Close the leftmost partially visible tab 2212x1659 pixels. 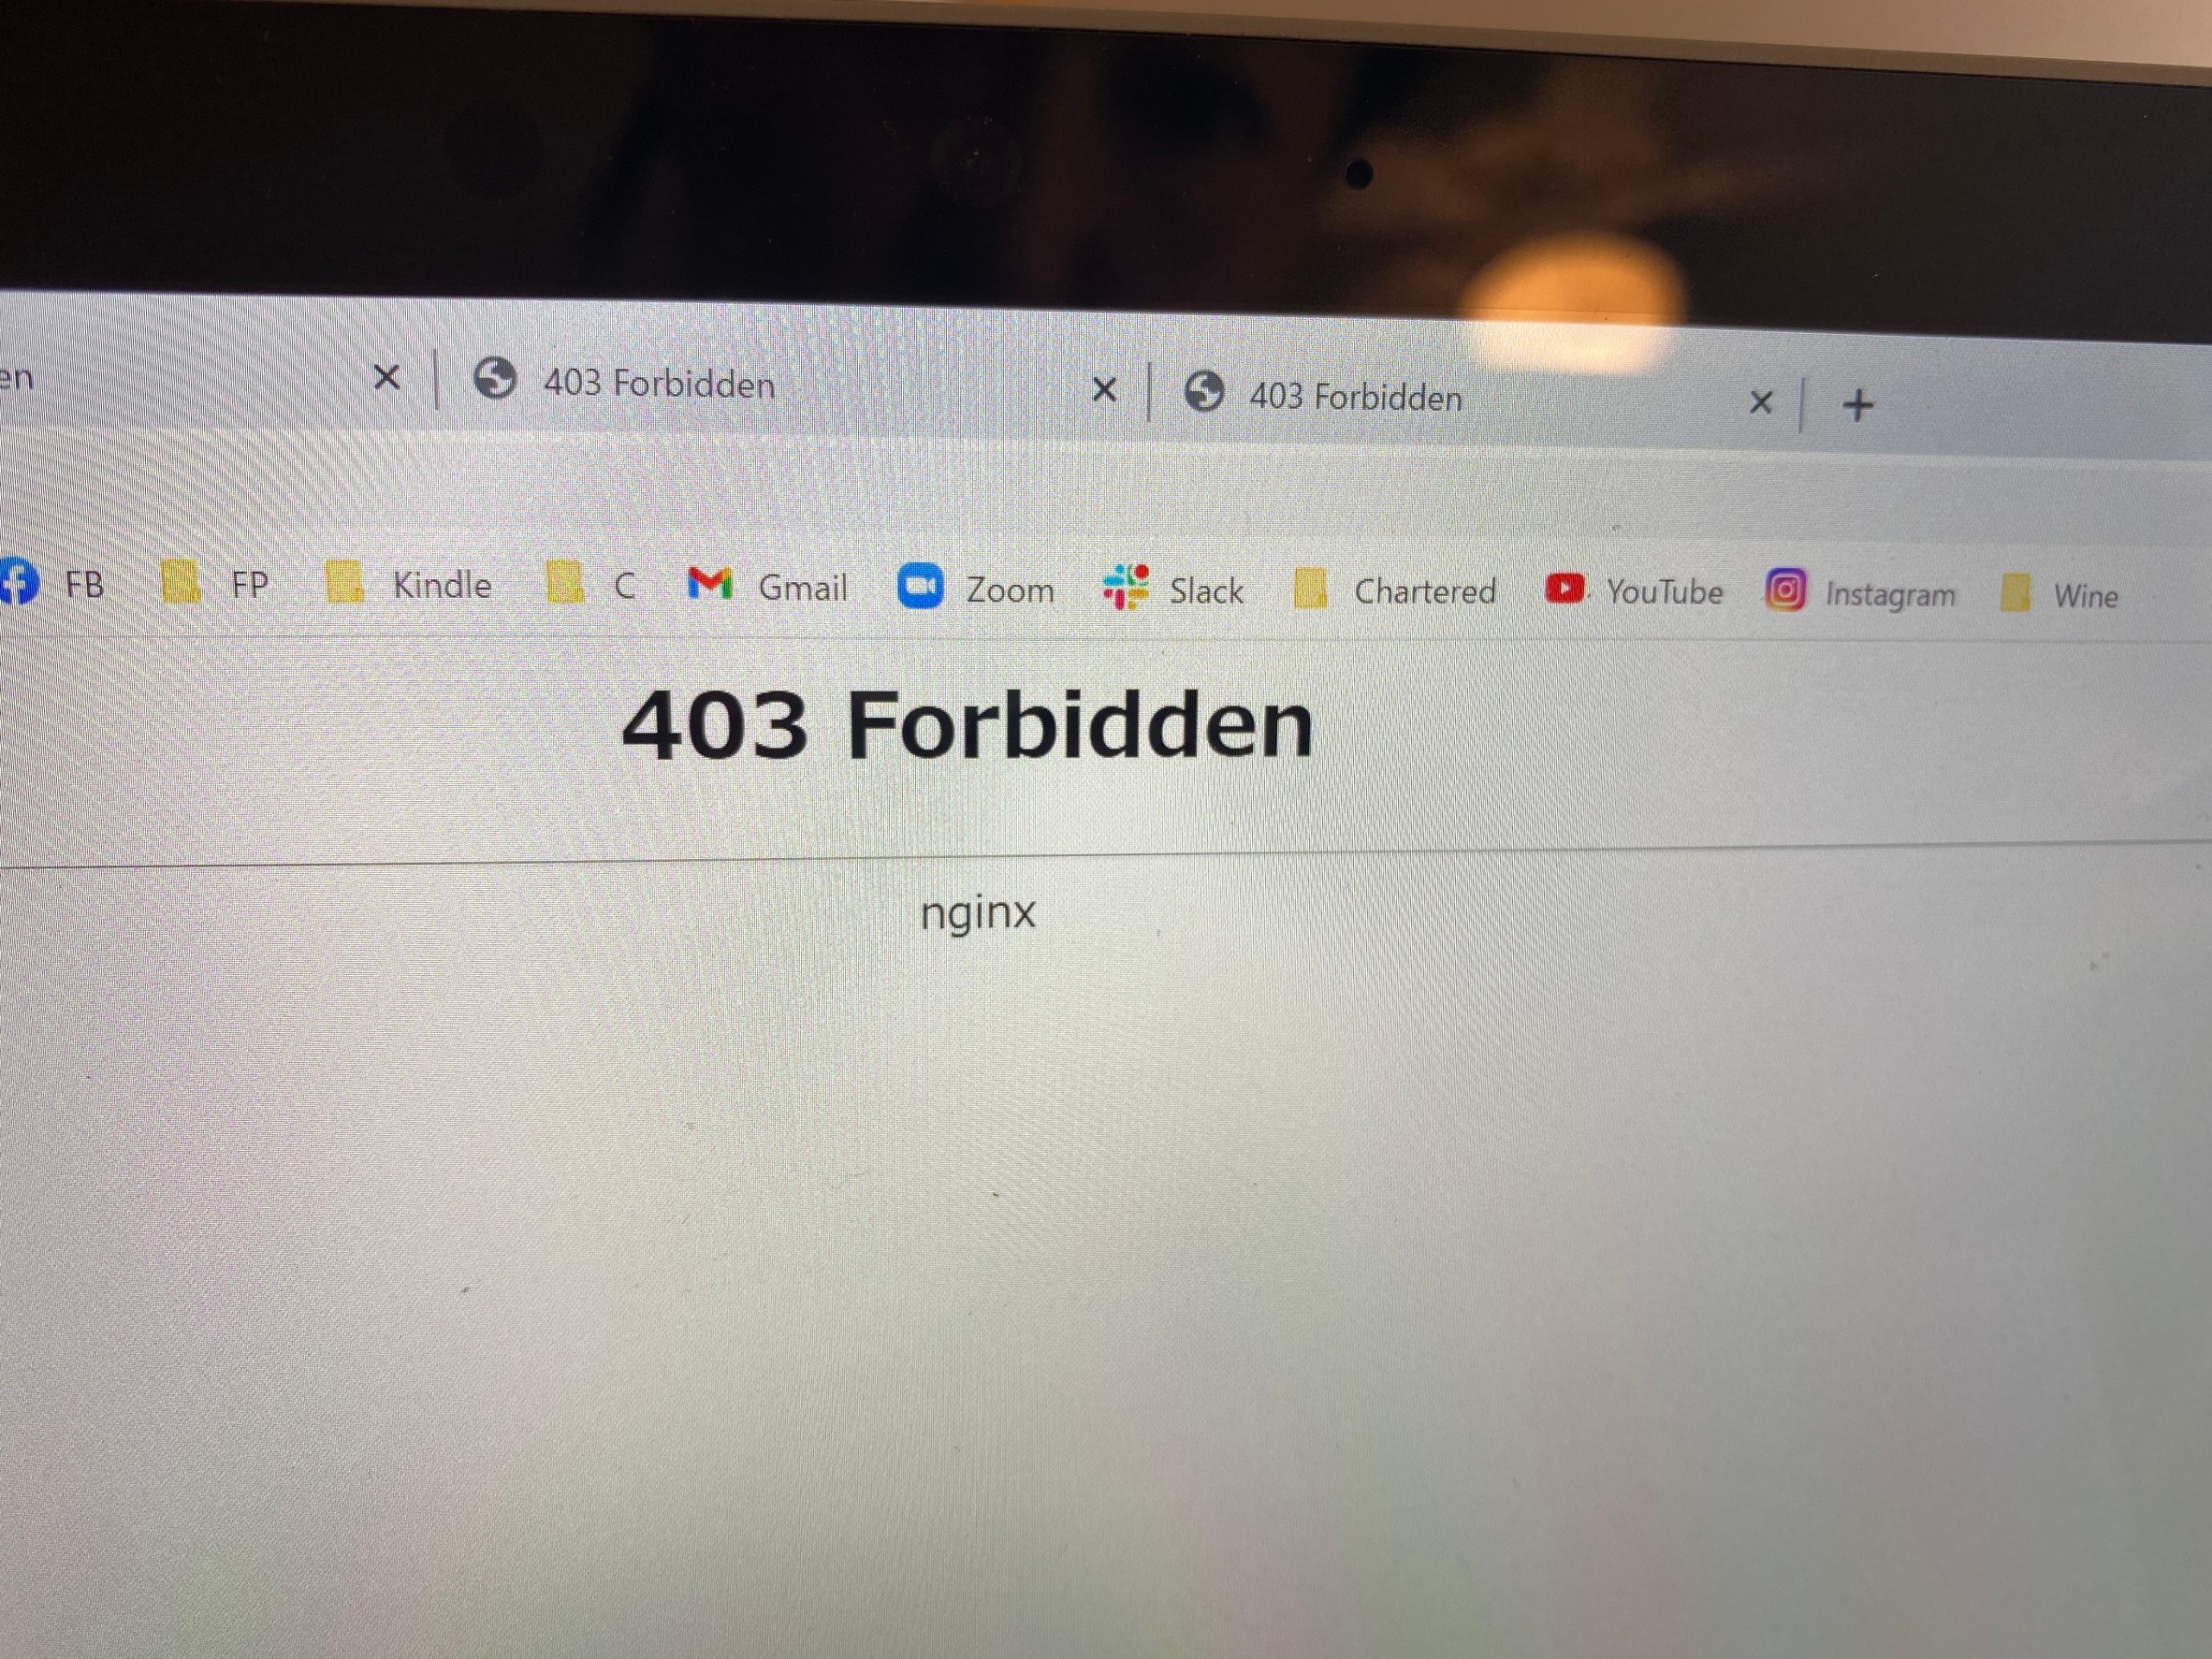(386, 377)
